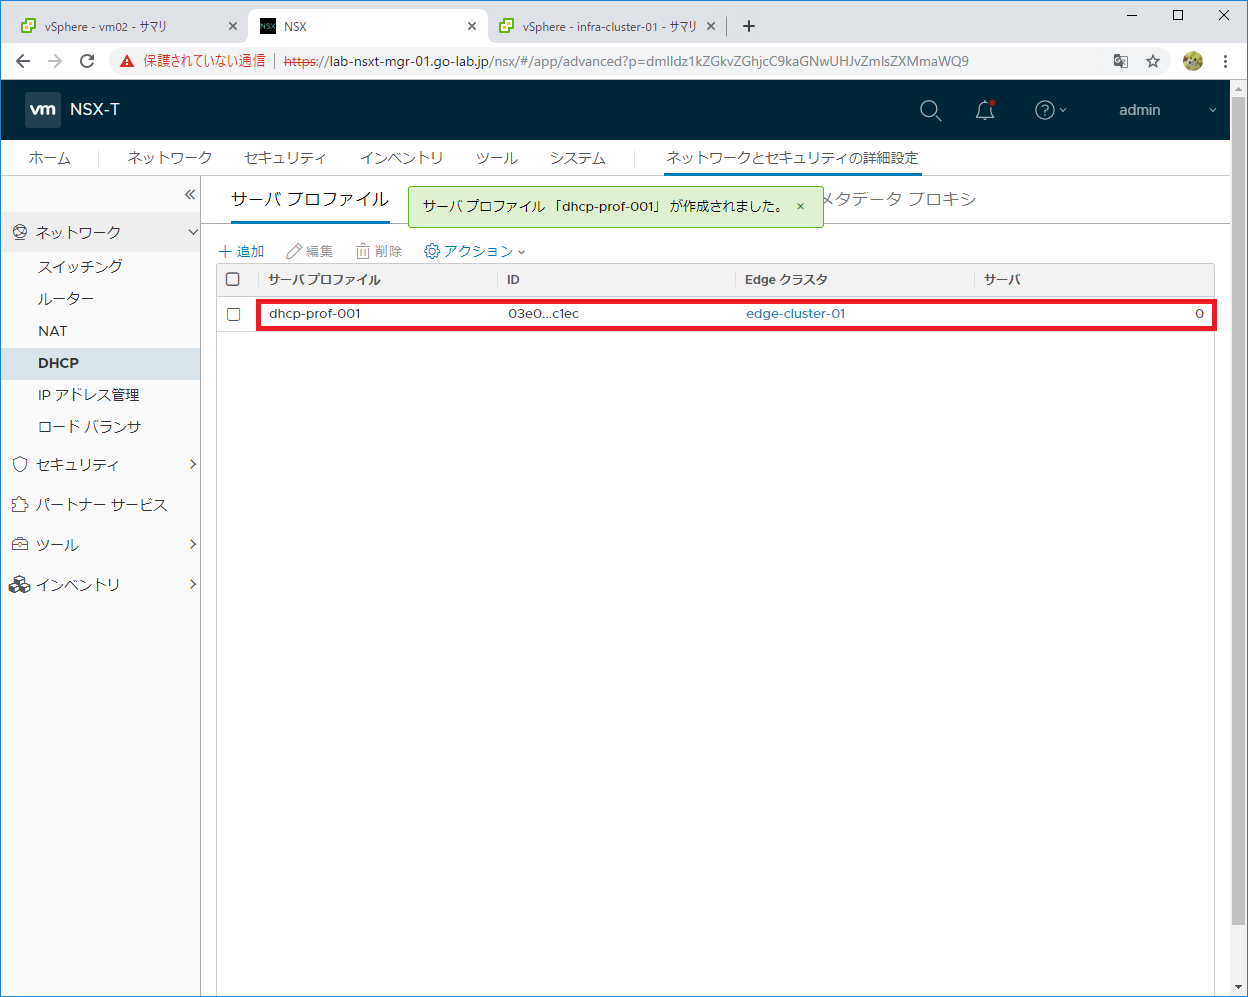Open ツール top menu
Image resolution: width=1248 pixels, height=997 pixels.
(x=496, y=158)
